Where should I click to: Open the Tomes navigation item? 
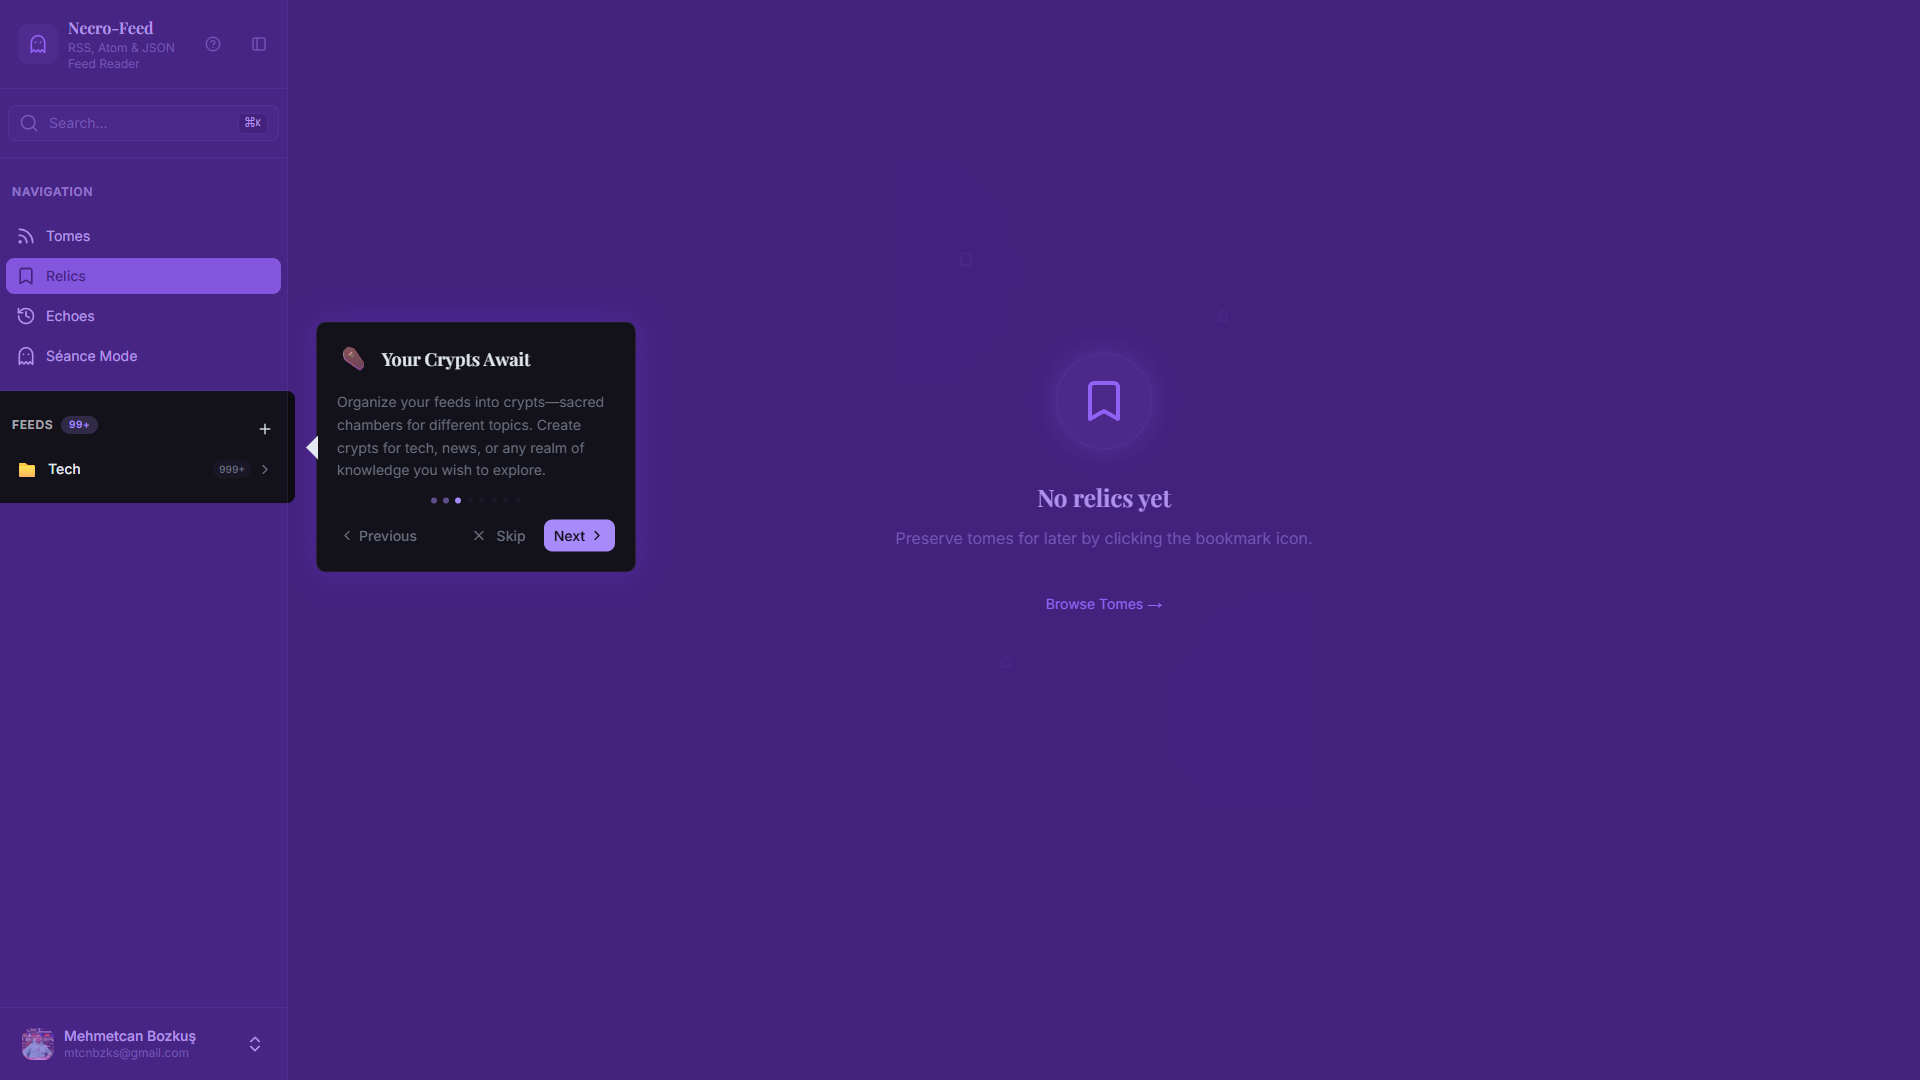(68, 236)
